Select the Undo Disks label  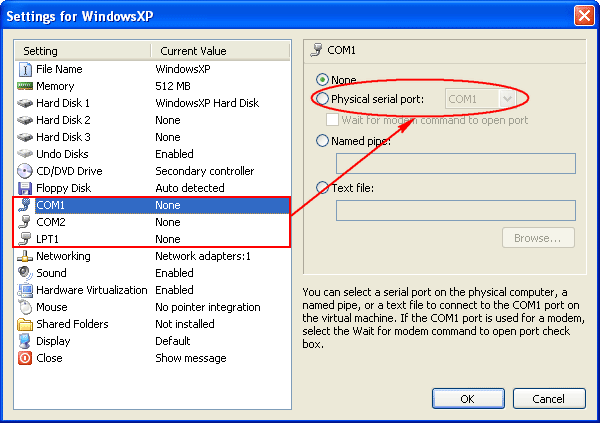pyautogui.click(x=62, y=154)
